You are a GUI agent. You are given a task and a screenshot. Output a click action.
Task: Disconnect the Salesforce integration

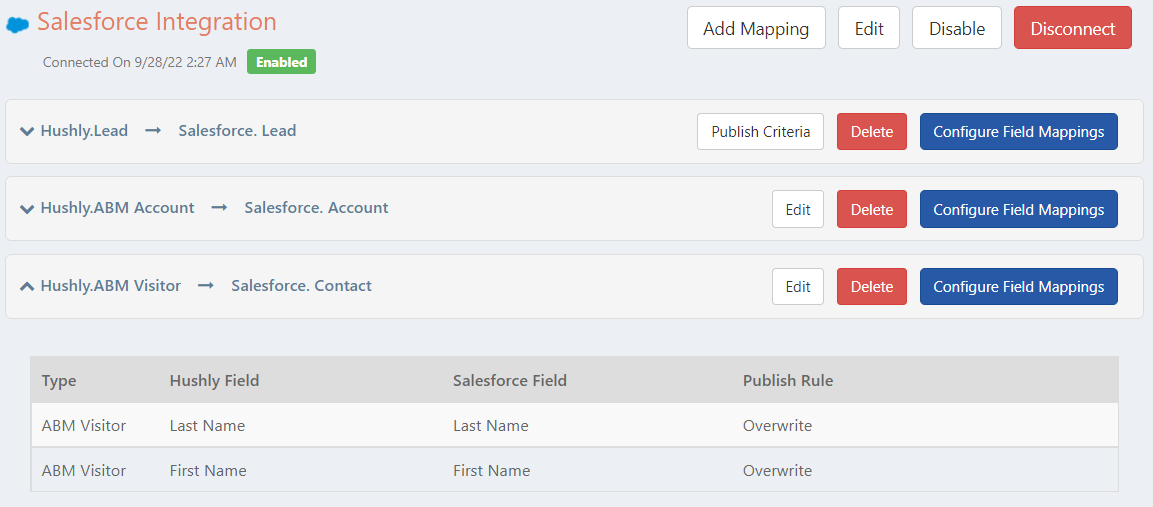coord(1073,28)
